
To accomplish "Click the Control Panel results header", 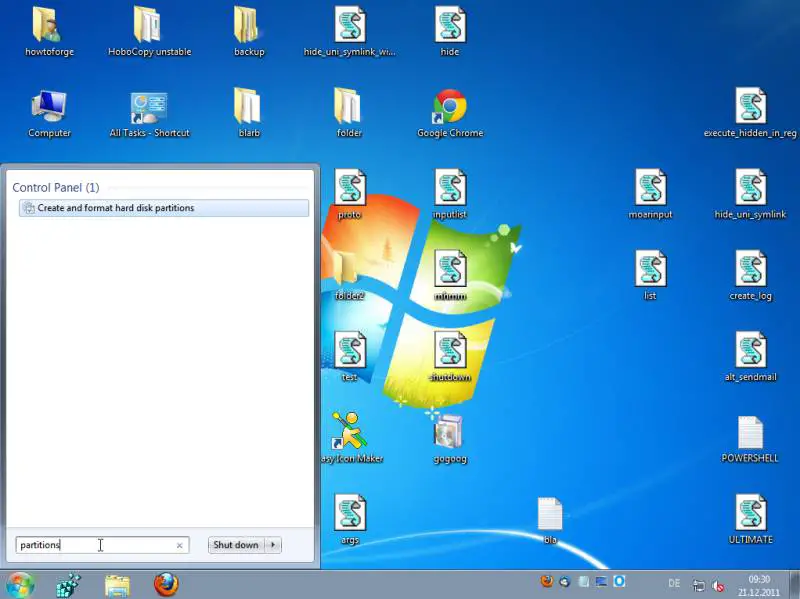I will tap(55, 187).
